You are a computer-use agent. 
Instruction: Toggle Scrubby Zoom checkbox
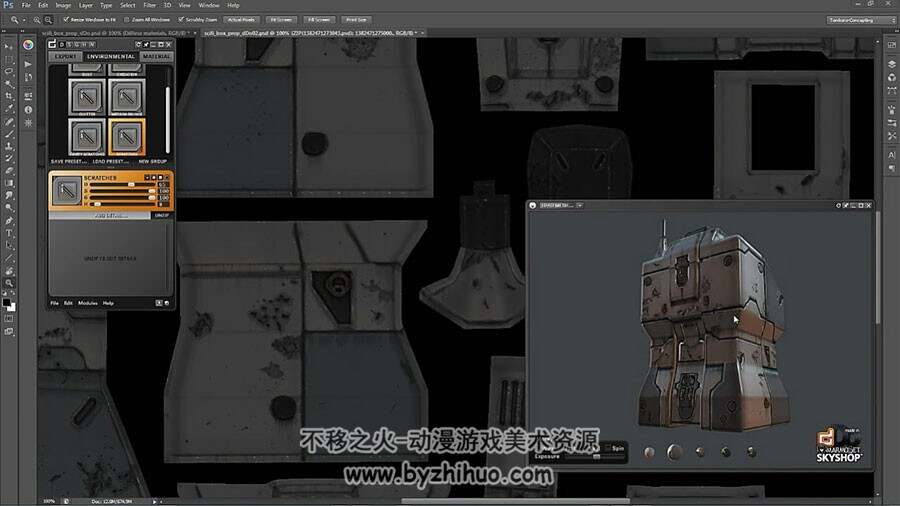tap(181, 20)
